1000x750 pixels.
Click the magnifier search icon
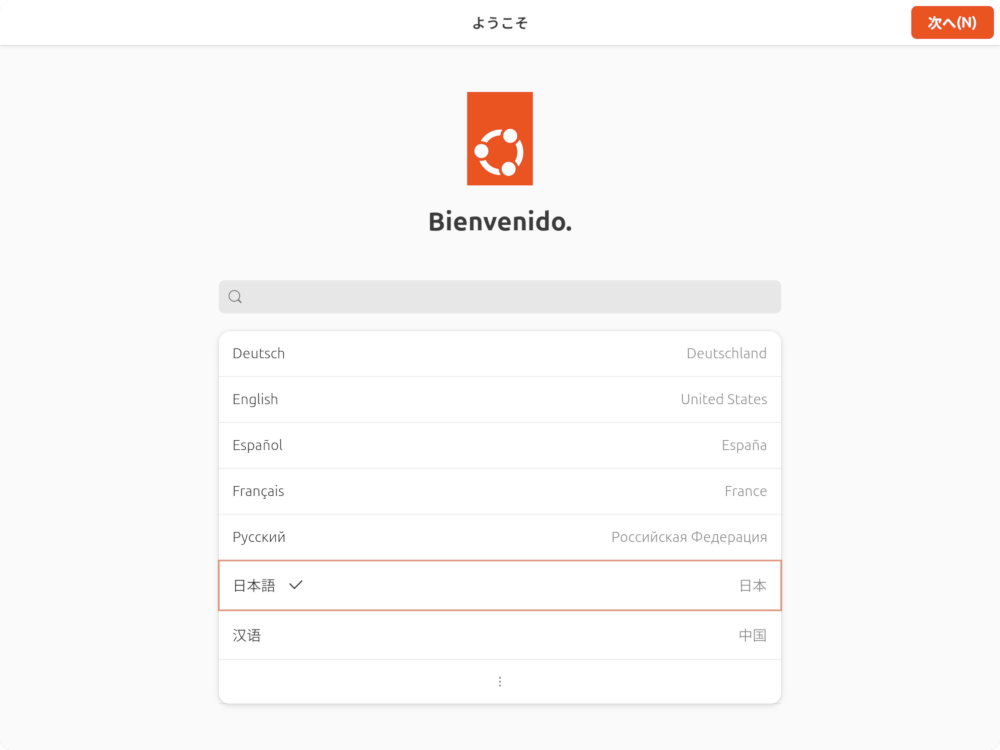click(x=235, y=296)
